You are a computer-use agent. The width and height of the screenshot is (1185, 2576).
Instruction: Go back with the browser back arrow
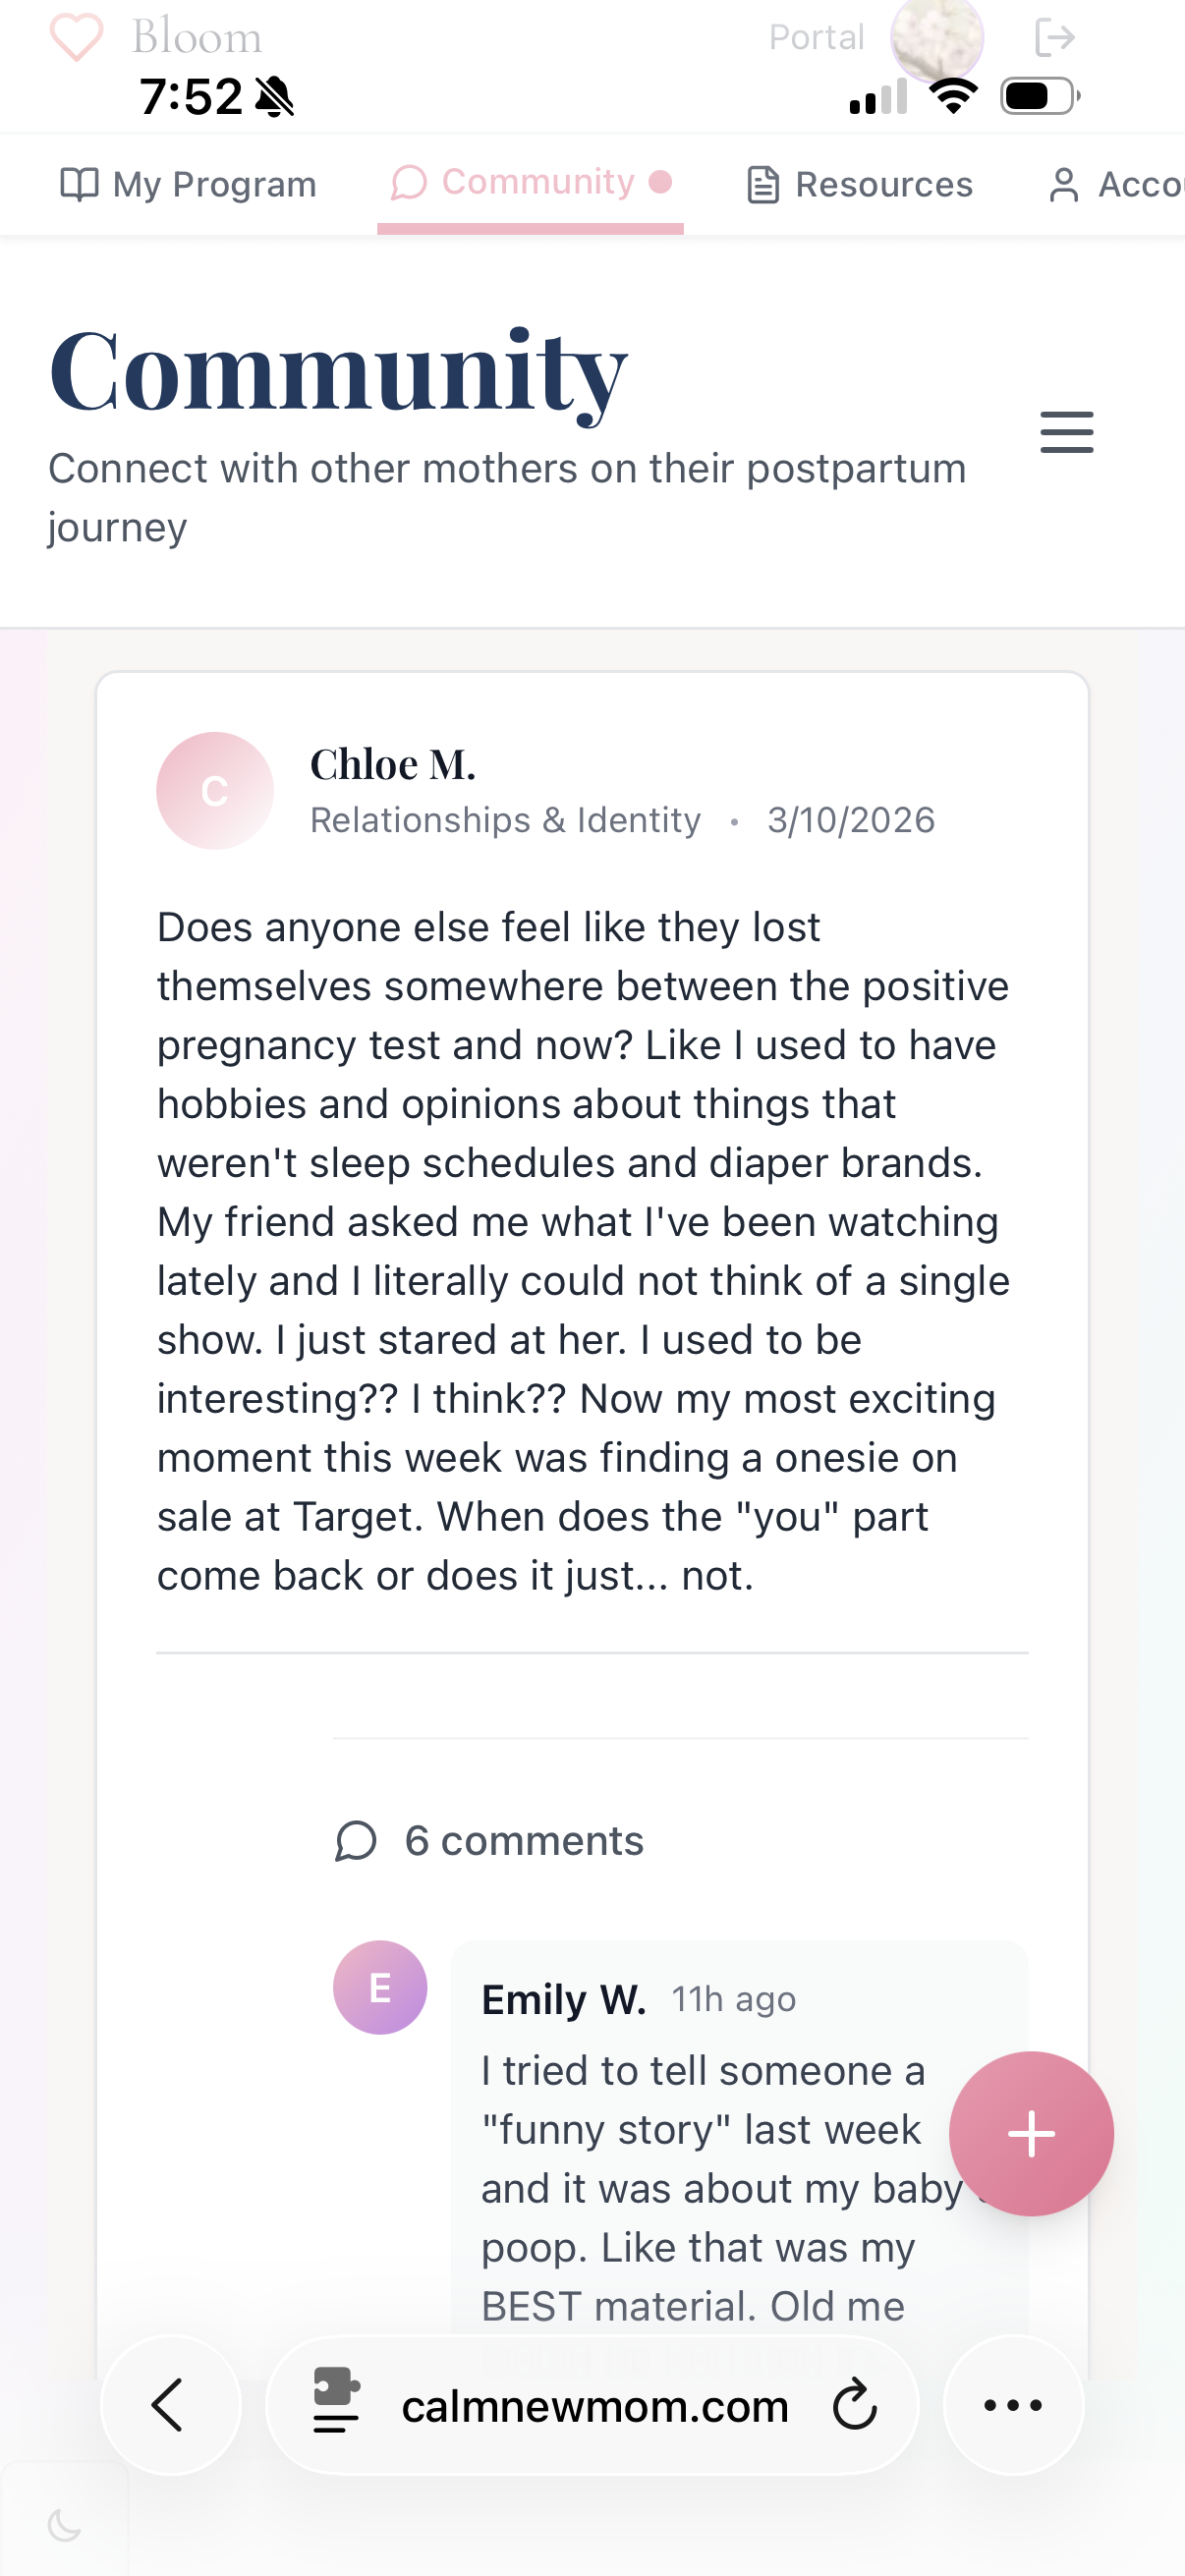click(x=170, y=2405)
